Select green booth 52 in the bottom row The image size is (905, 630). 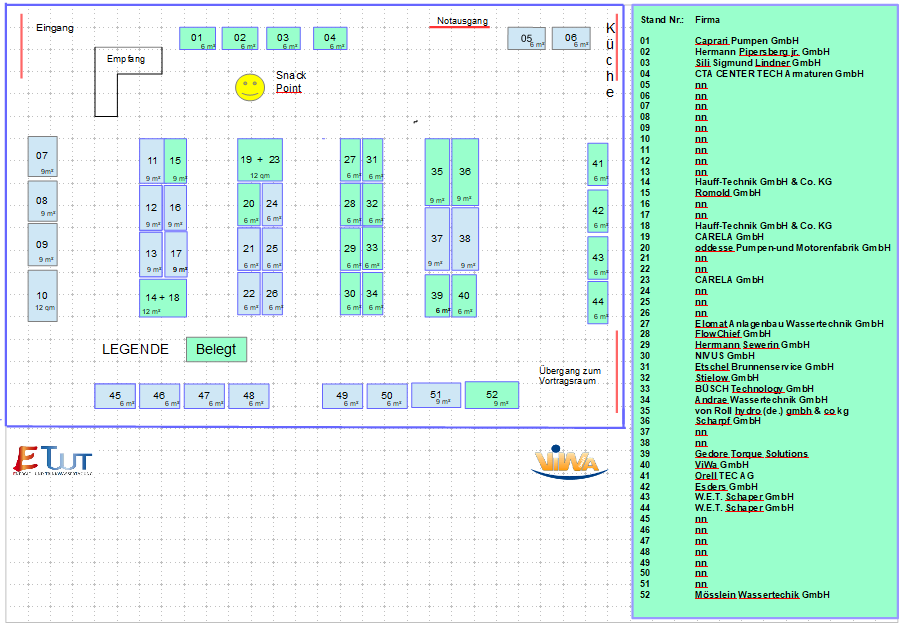pyautogui.click(x=492, y=395)
